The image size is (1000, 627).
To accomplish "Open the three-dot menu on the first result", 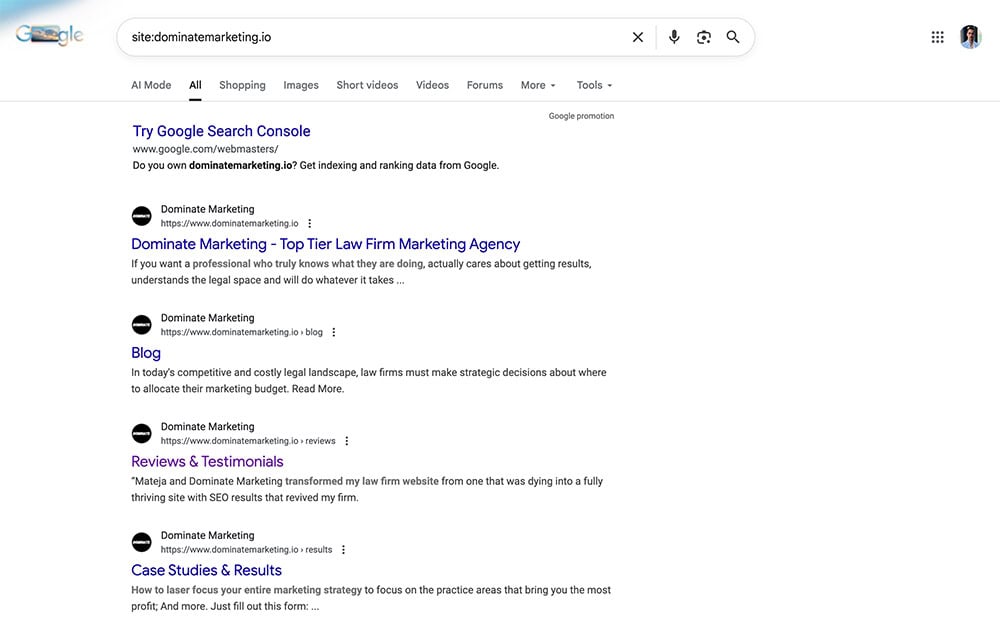I will (308, 222).
